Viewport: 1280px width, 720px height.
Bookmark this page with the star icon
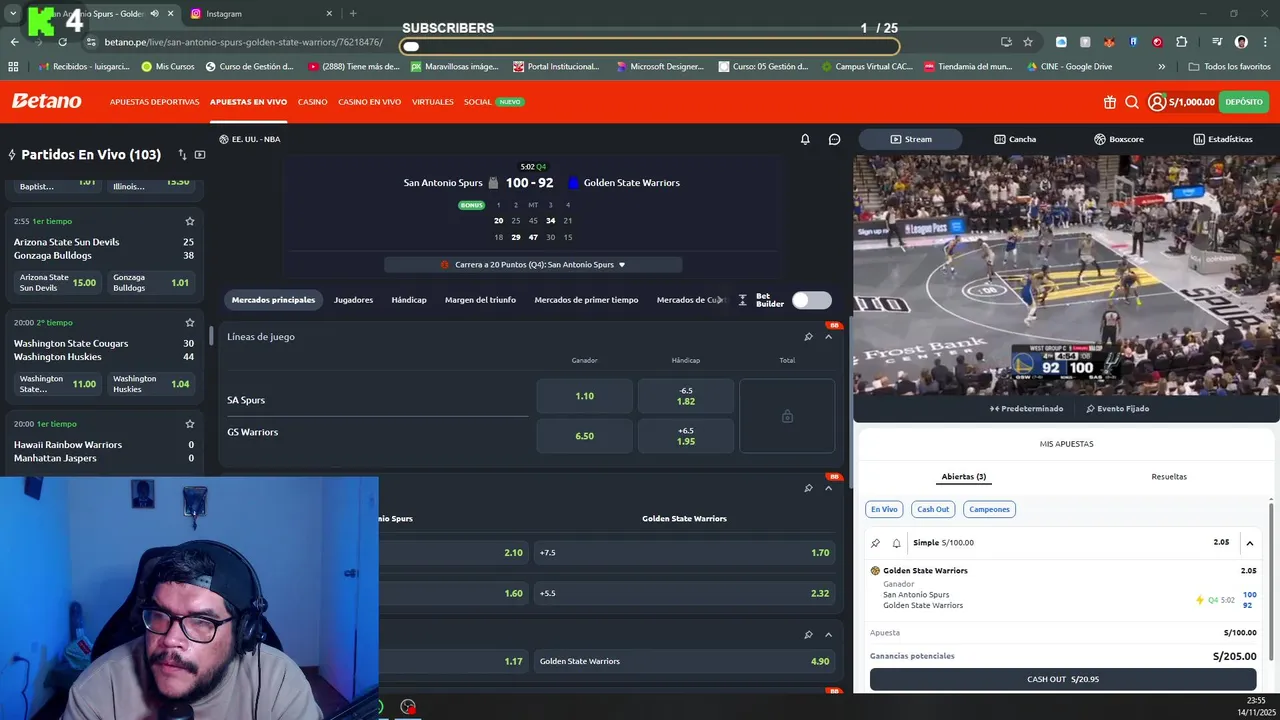pyautogui.click(x=1027, y=42)
